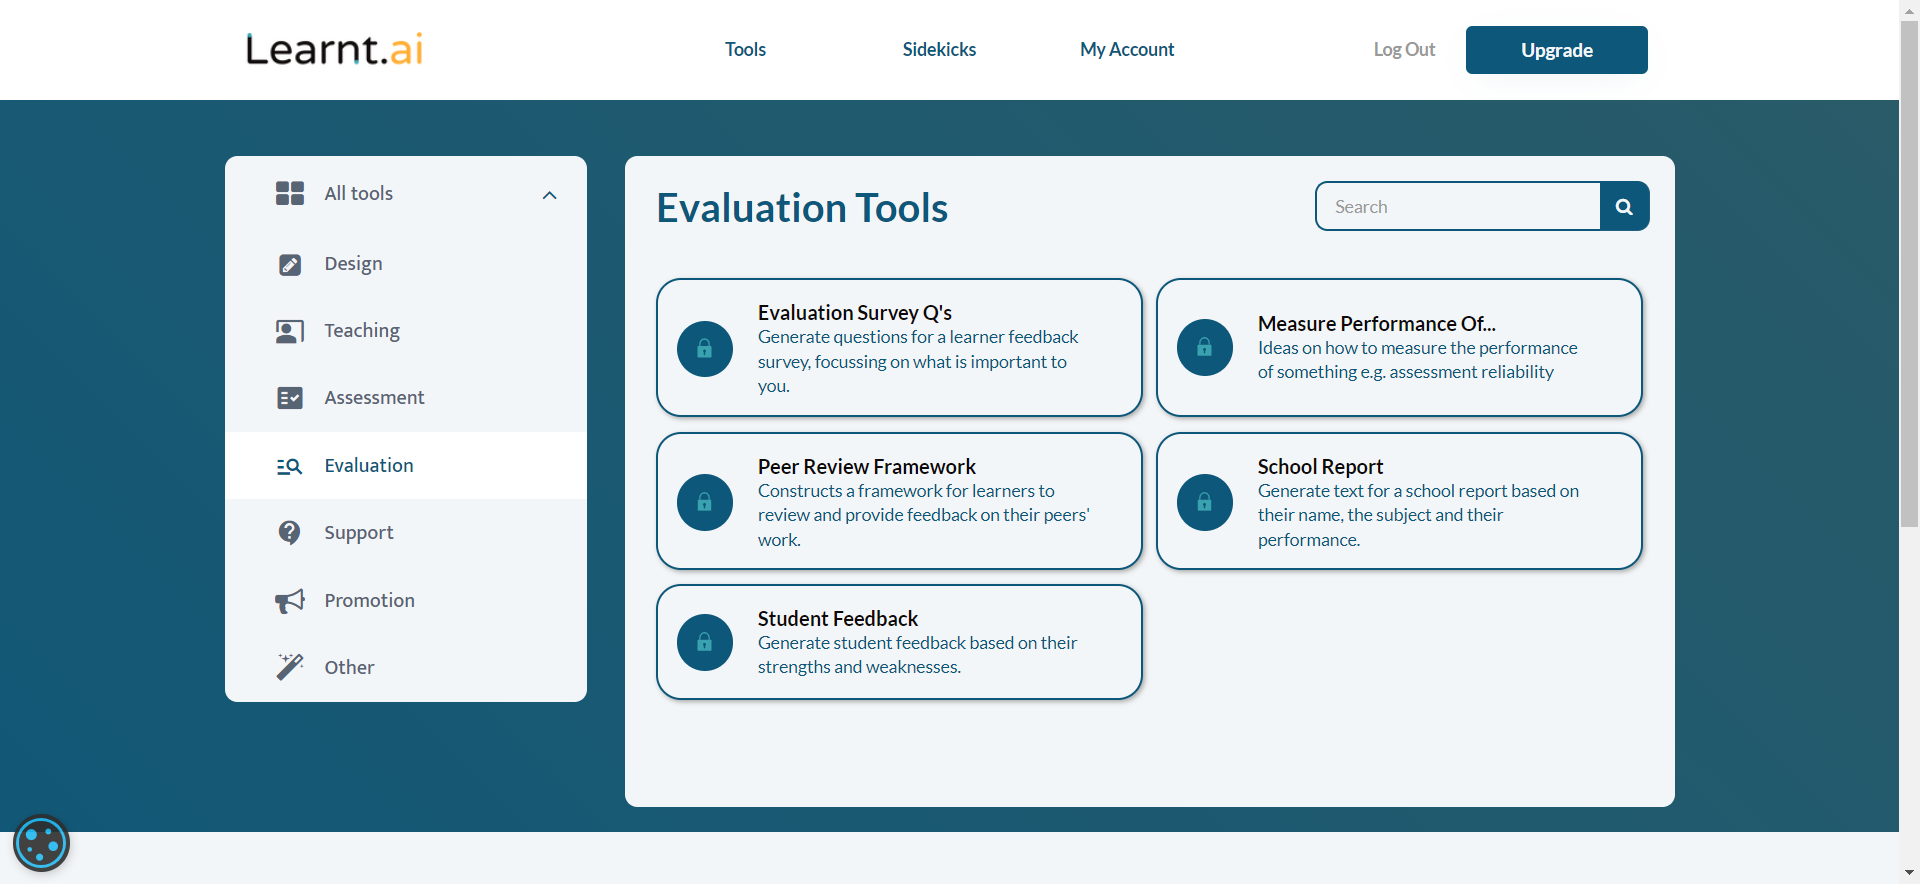
Task: Open the Tools navigation menu
Action: (745, 50)
